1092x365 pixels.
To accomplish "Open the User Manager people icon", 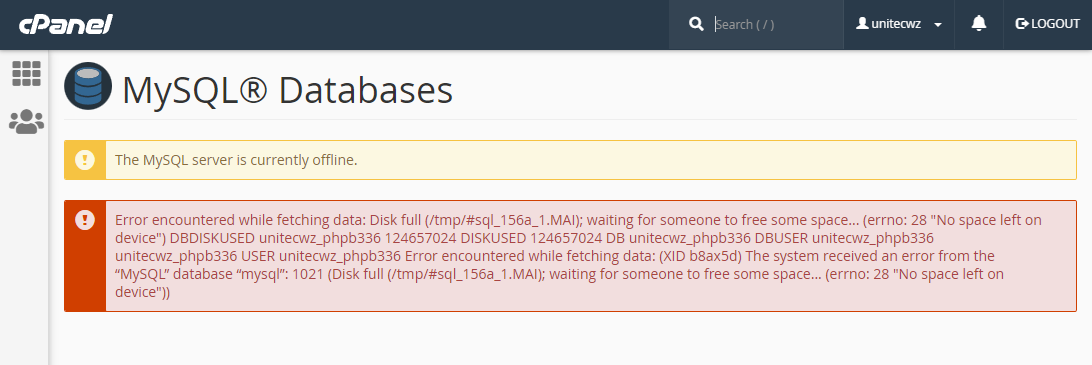I will [26, 122].
